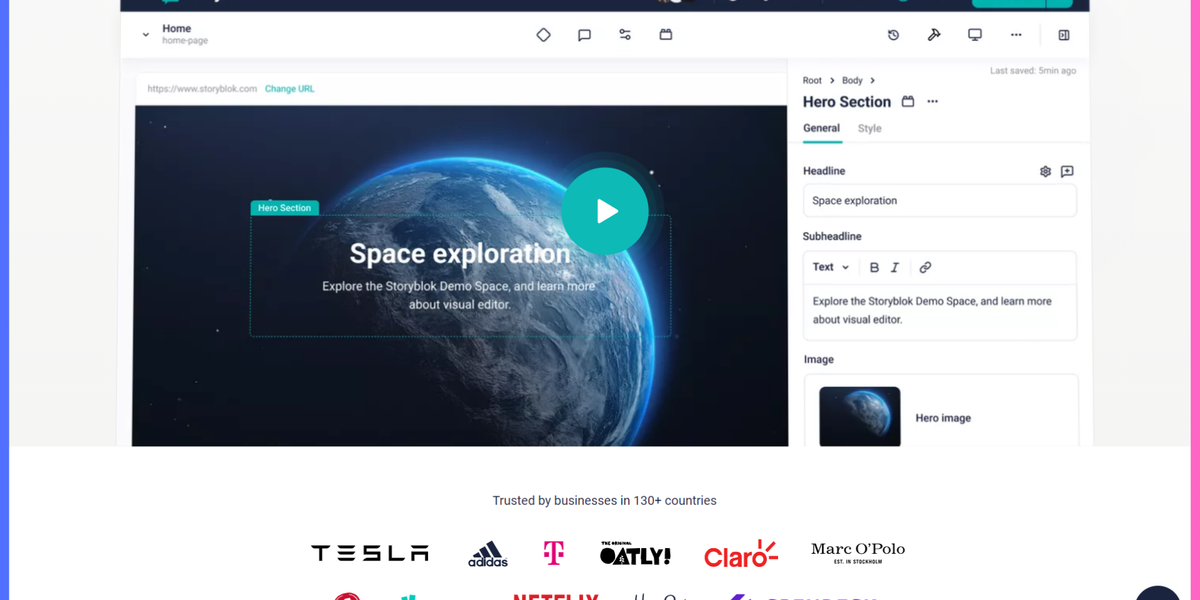1200x600 pixels.
Task: Collapse the right sidebar panel icon
Action: (x=1063, y=34)
